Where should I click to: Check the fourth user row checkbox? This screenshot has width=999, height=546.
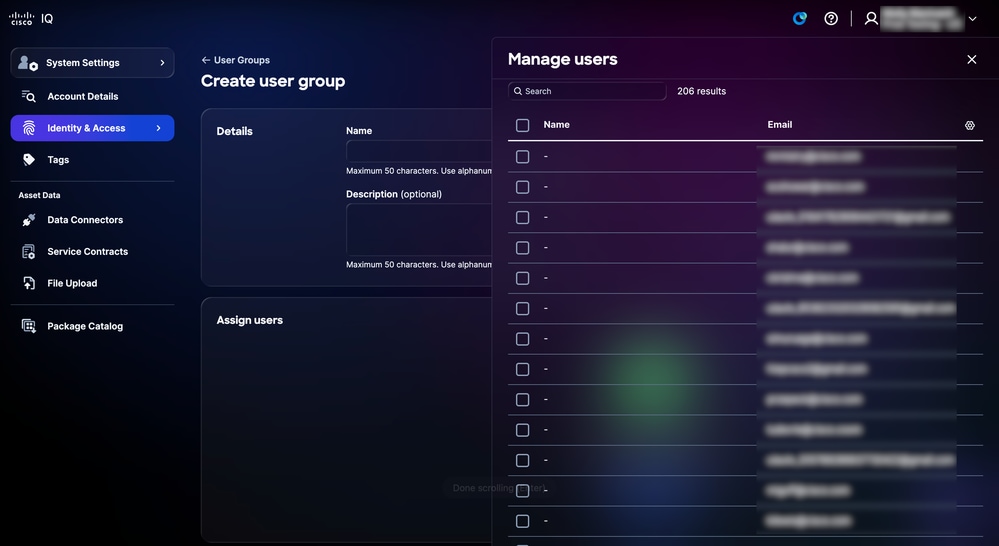[x=522, y=248]
